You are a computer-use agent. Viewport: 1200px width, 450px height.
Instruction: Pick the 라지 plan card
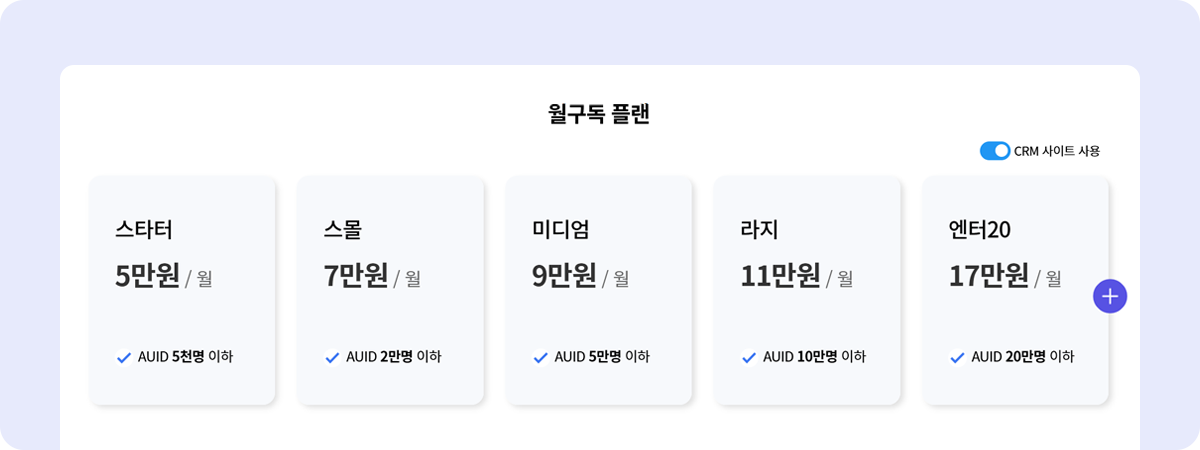pyautogui.click(x=807, y=291)
